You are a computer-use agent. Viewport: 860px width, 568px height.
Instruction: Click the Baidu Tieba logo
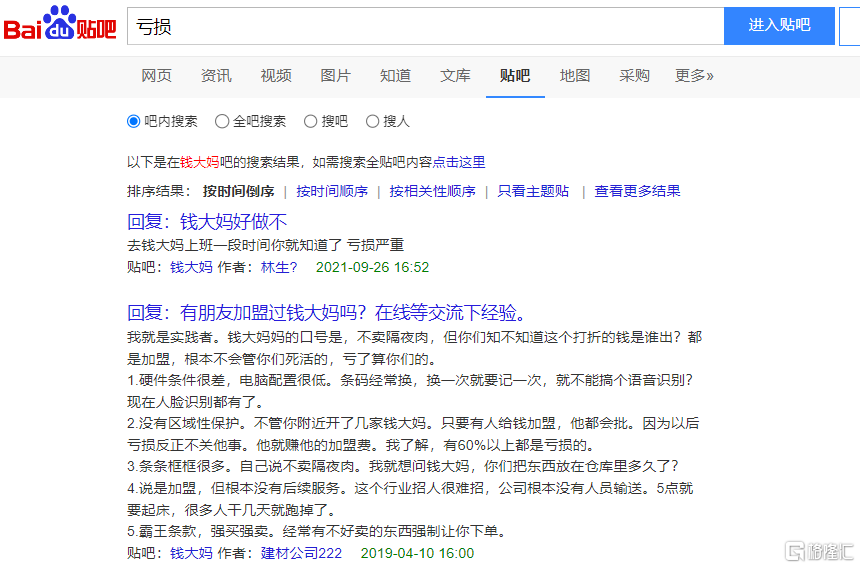[60, 24]
